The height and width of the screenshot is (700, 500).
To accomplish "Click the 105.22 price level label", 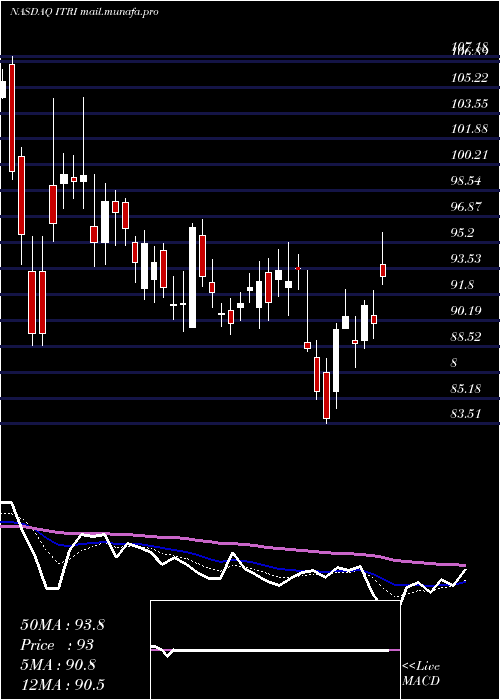I will click(469, 78).
